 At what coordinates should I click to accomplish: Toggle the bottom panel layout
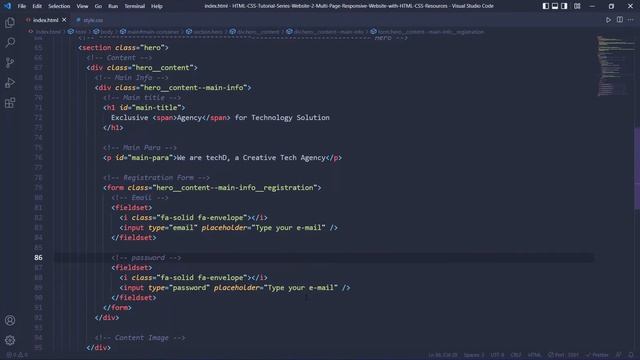[555, 6]
